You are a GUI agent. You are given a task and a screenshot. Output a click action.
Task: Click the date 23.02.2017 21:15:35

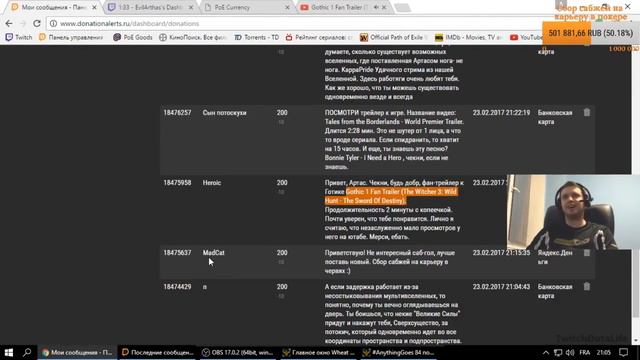click(x=501, y=253)
